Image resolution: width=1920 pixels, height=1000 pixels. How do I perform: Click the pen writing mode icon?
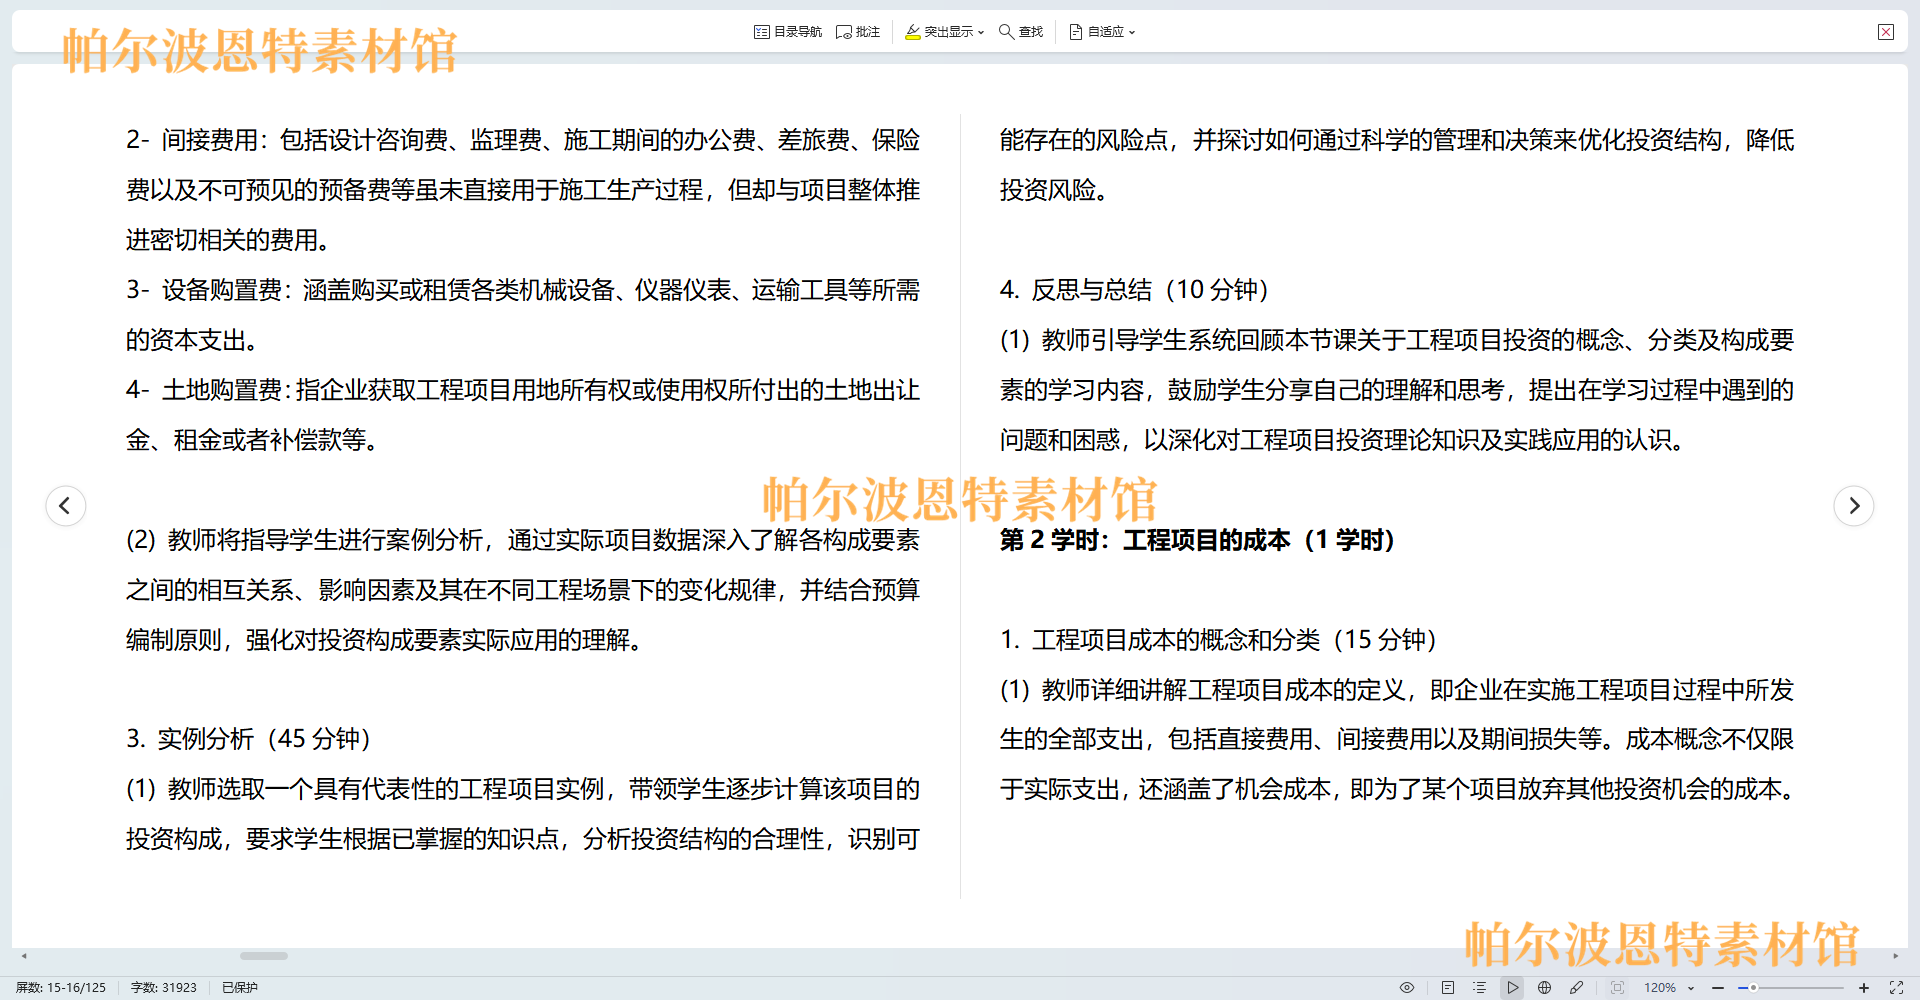pos(1577,987)
